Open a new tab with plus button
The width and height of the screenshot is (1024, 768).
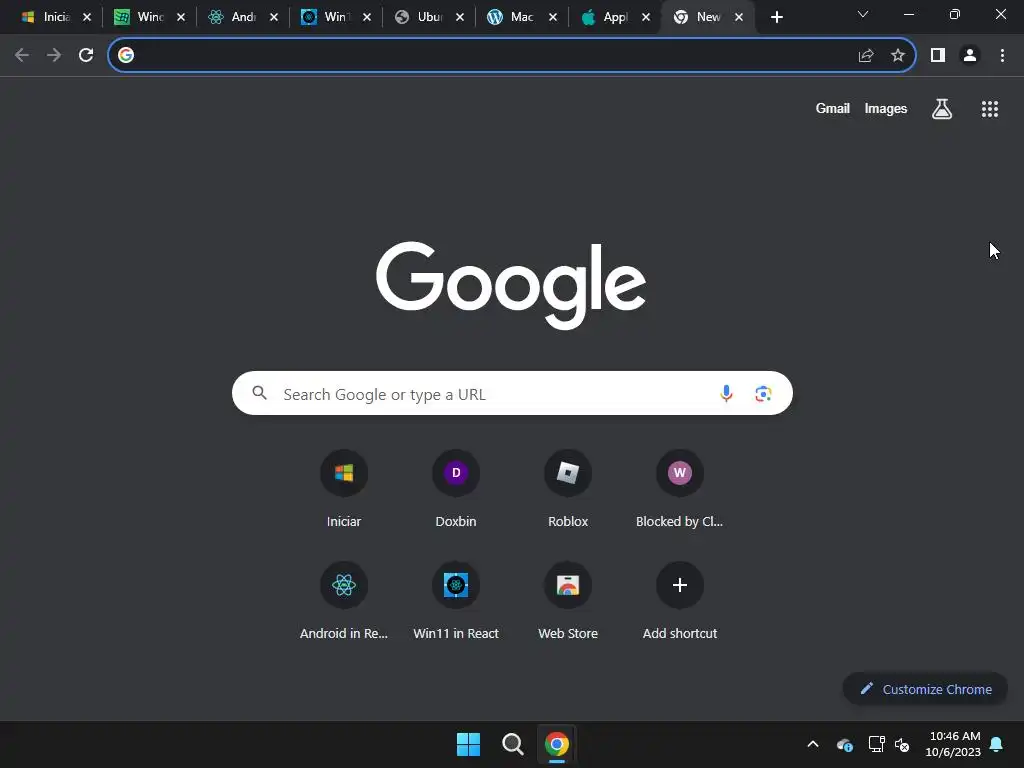[776, 17]
